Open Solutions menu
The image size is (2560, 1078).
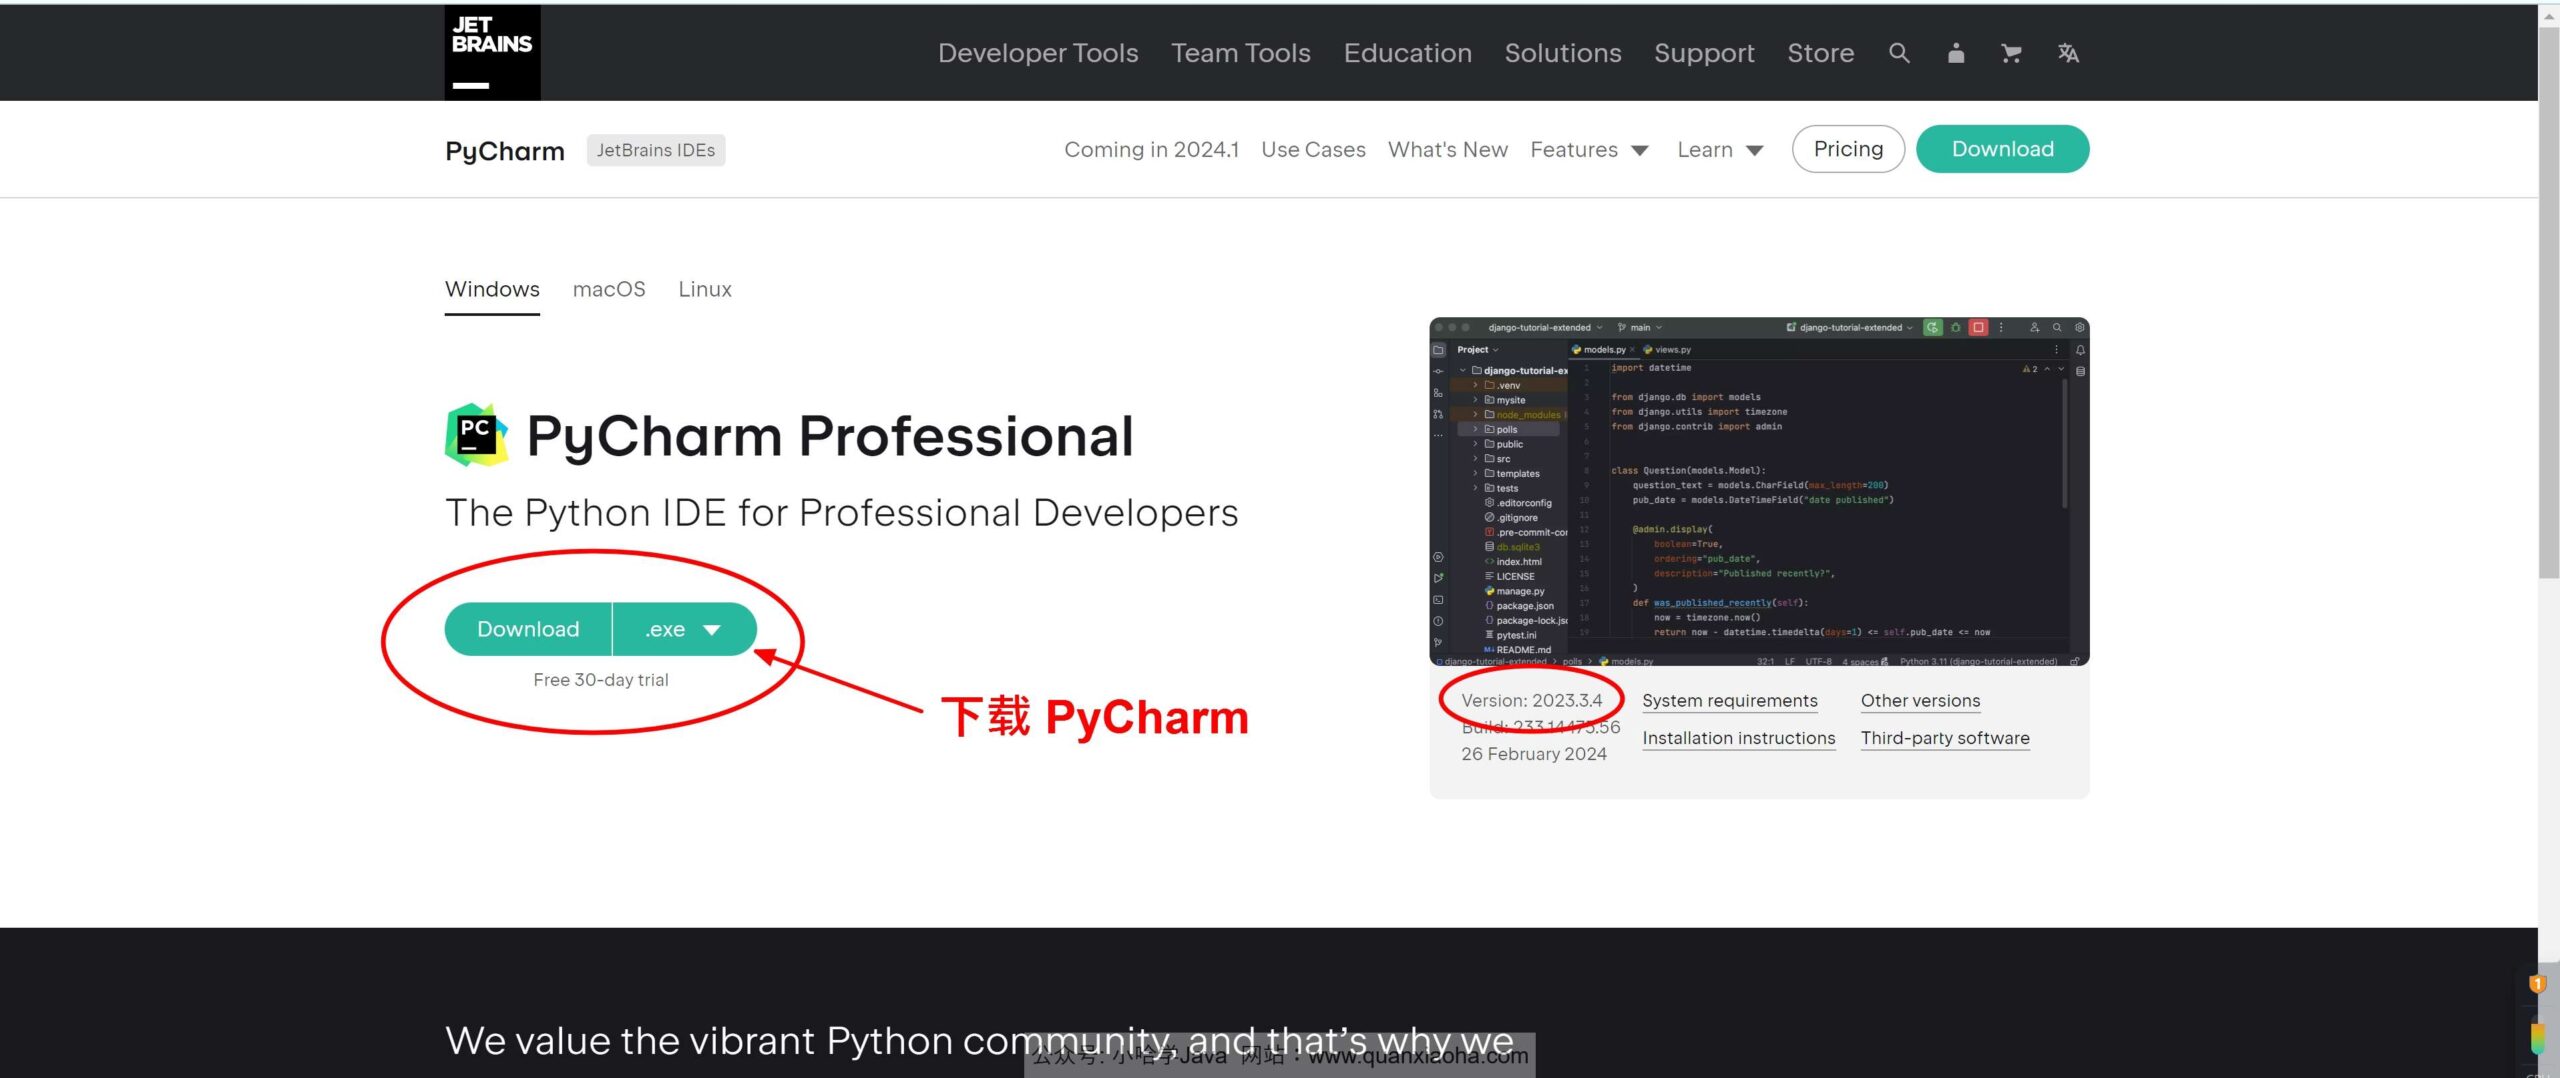(1563, 53)
